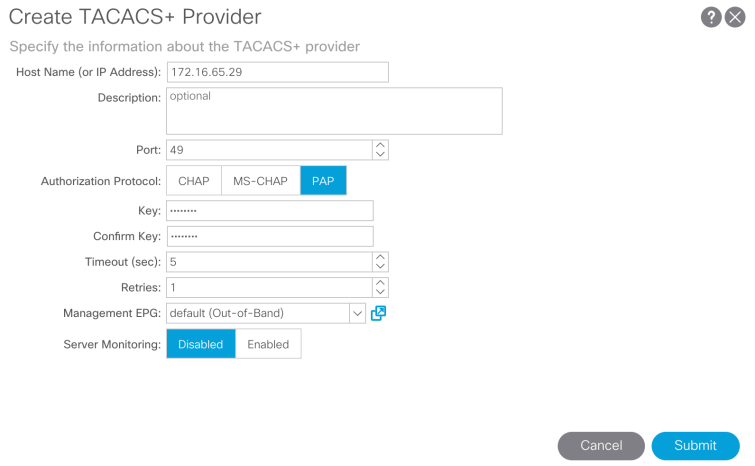The width and height of the screenshot is (755, 466).
Task: Focus the Host Name or IP Address field
Action: (277, 72)
